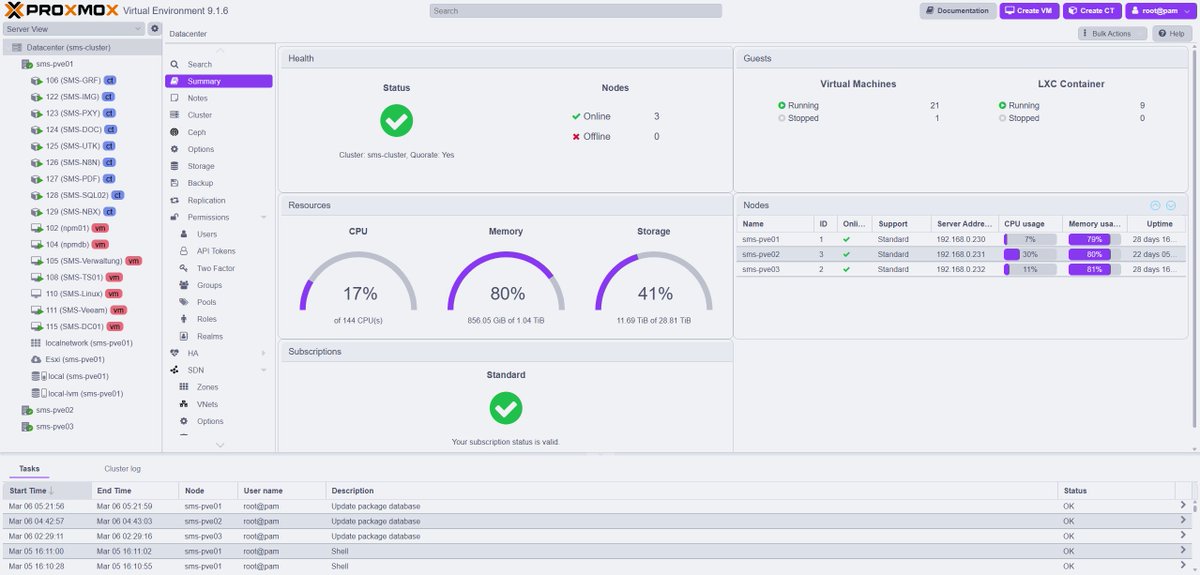Image resolution: width=1200 pixels, height=575 pixels.
Task: Expand task row Mar 06 05:21:56 arrow
Action: click(1185, 506)
